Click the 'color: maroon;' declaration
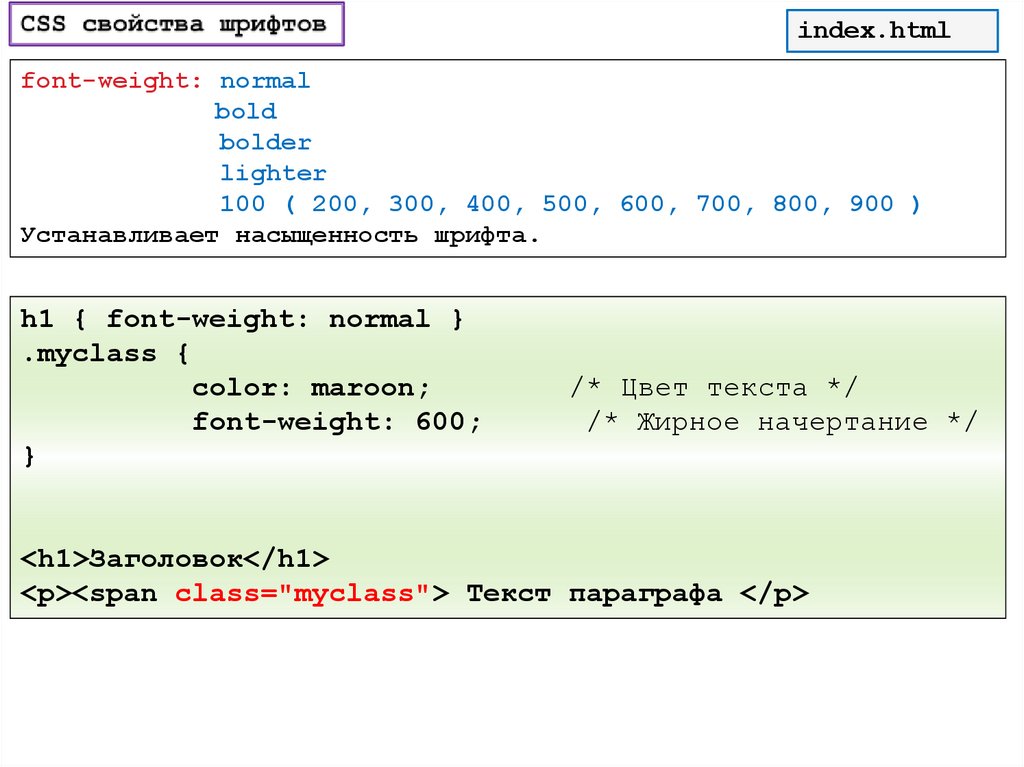The height and width of the screenshot is (767, 1024). (x=311, y=388)
